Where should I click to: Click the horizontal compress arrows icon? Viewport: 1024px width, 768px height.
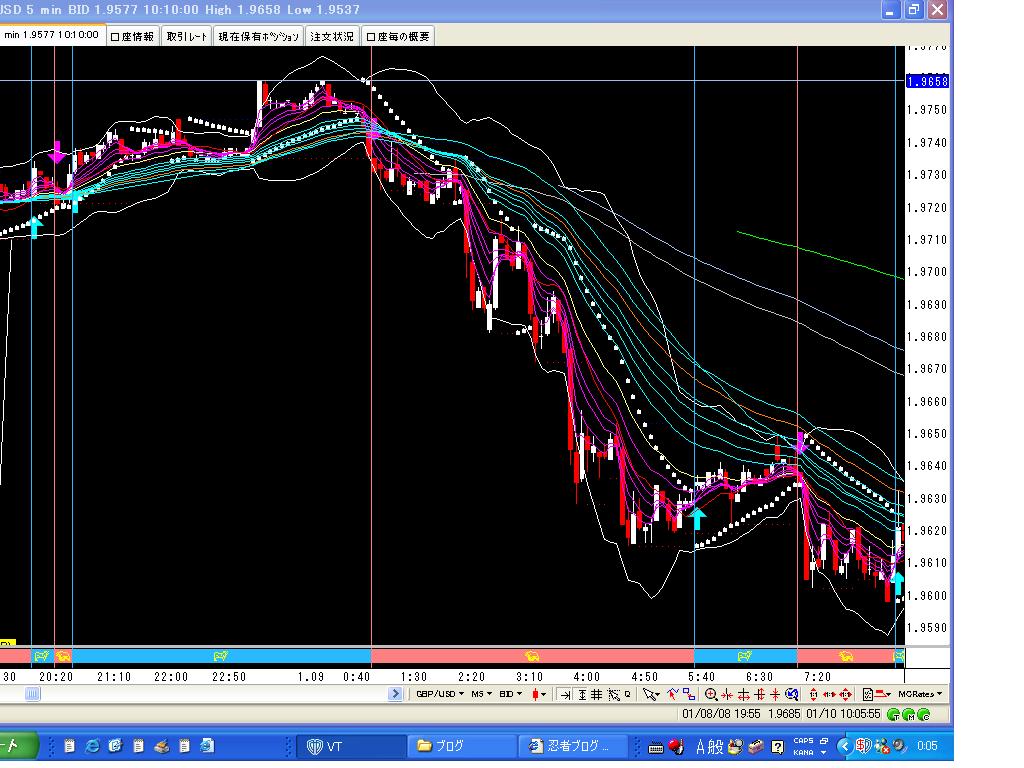727,695
